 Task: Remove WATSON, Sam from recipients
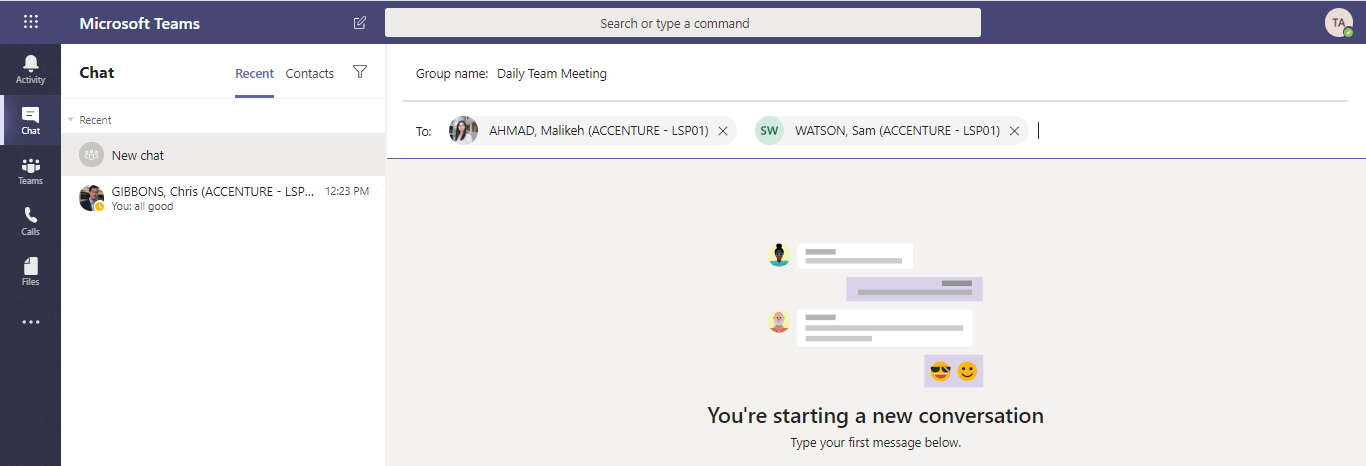[1014, 131]
